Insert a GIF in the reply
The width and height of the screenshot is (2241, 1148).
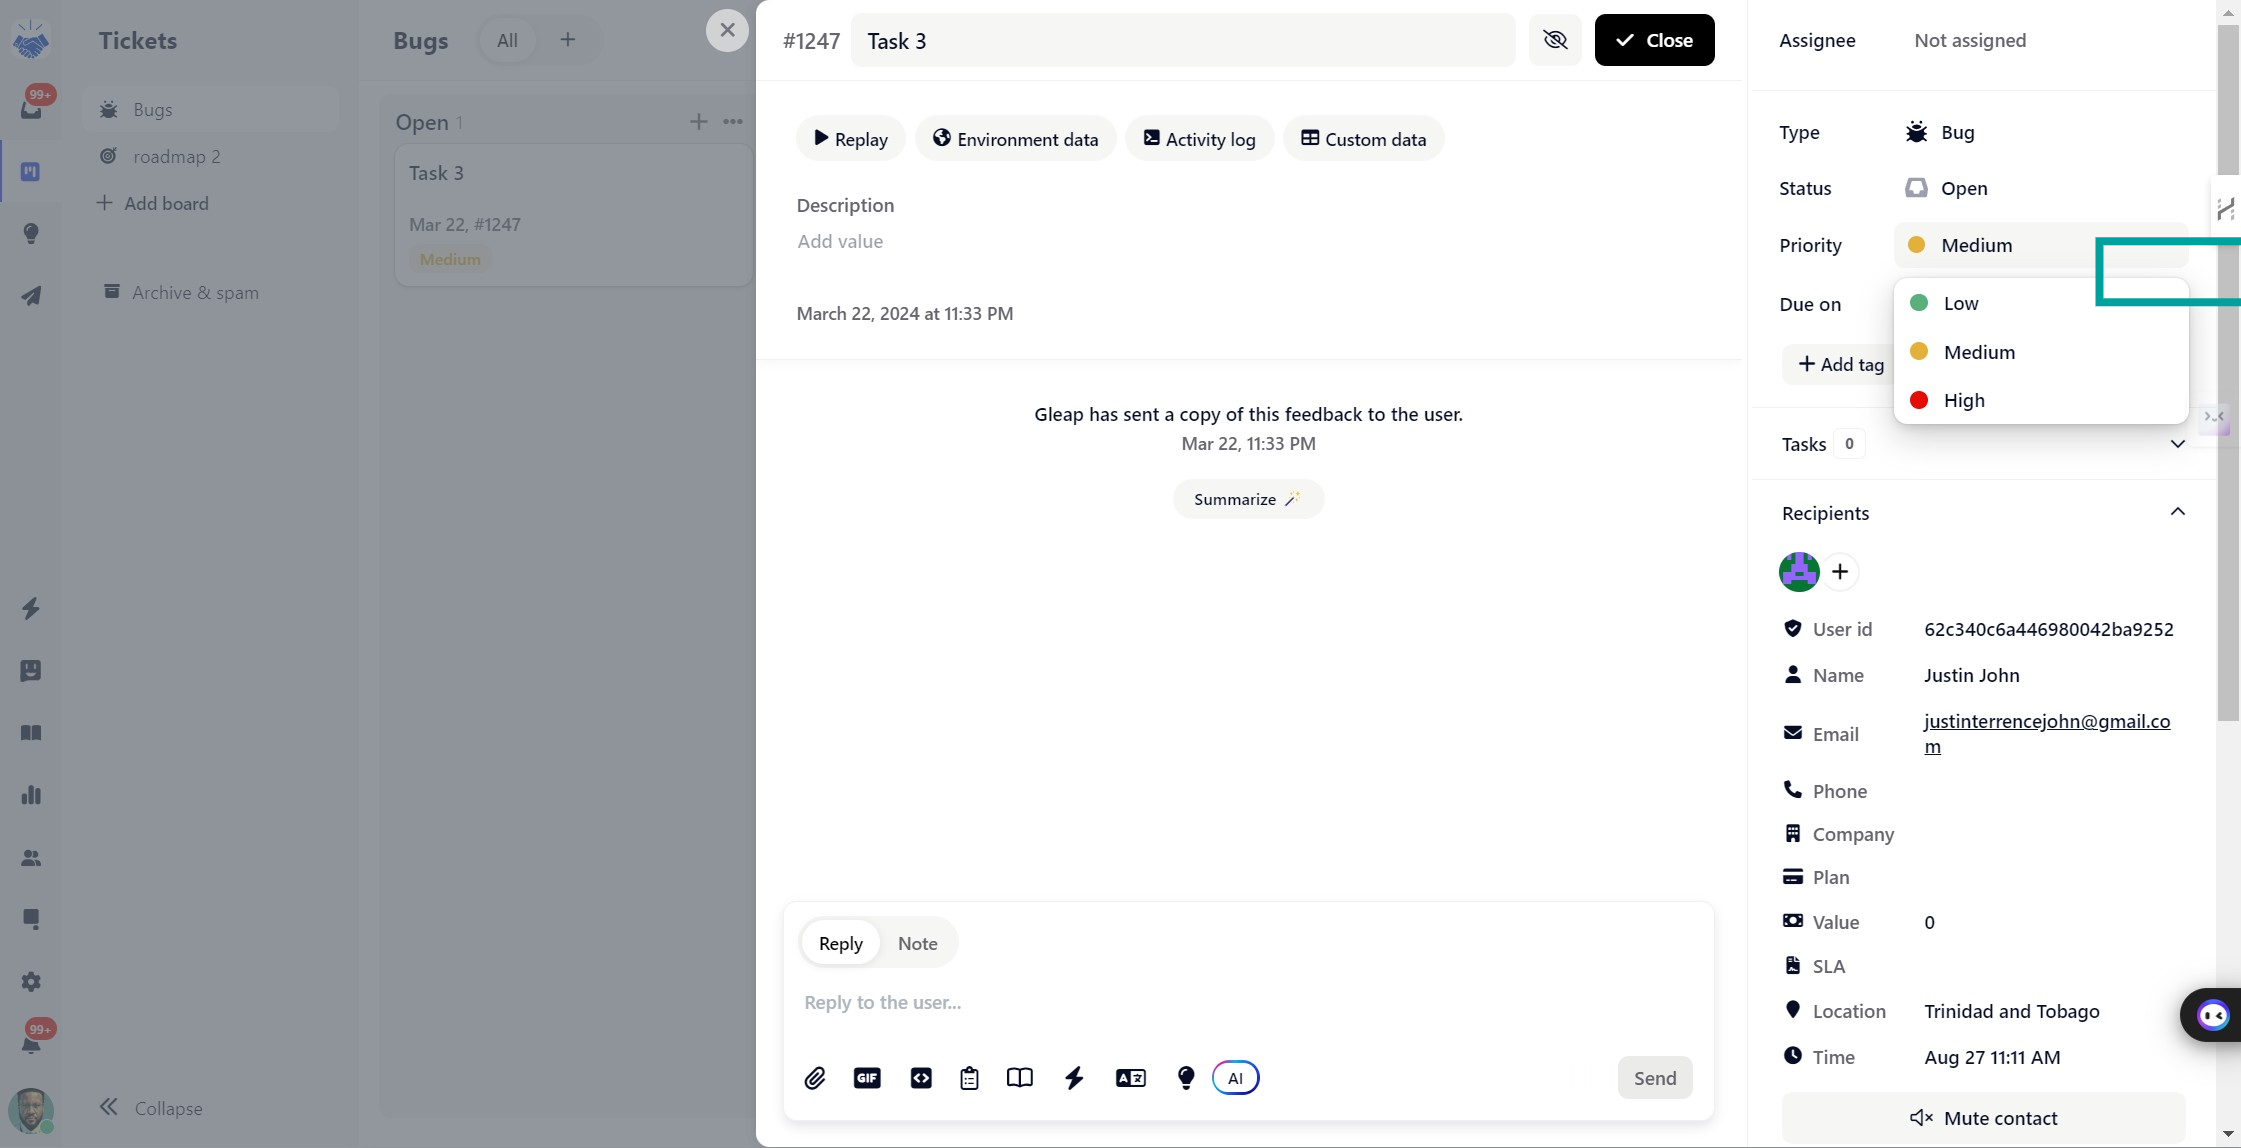[x=867, y=1078]
